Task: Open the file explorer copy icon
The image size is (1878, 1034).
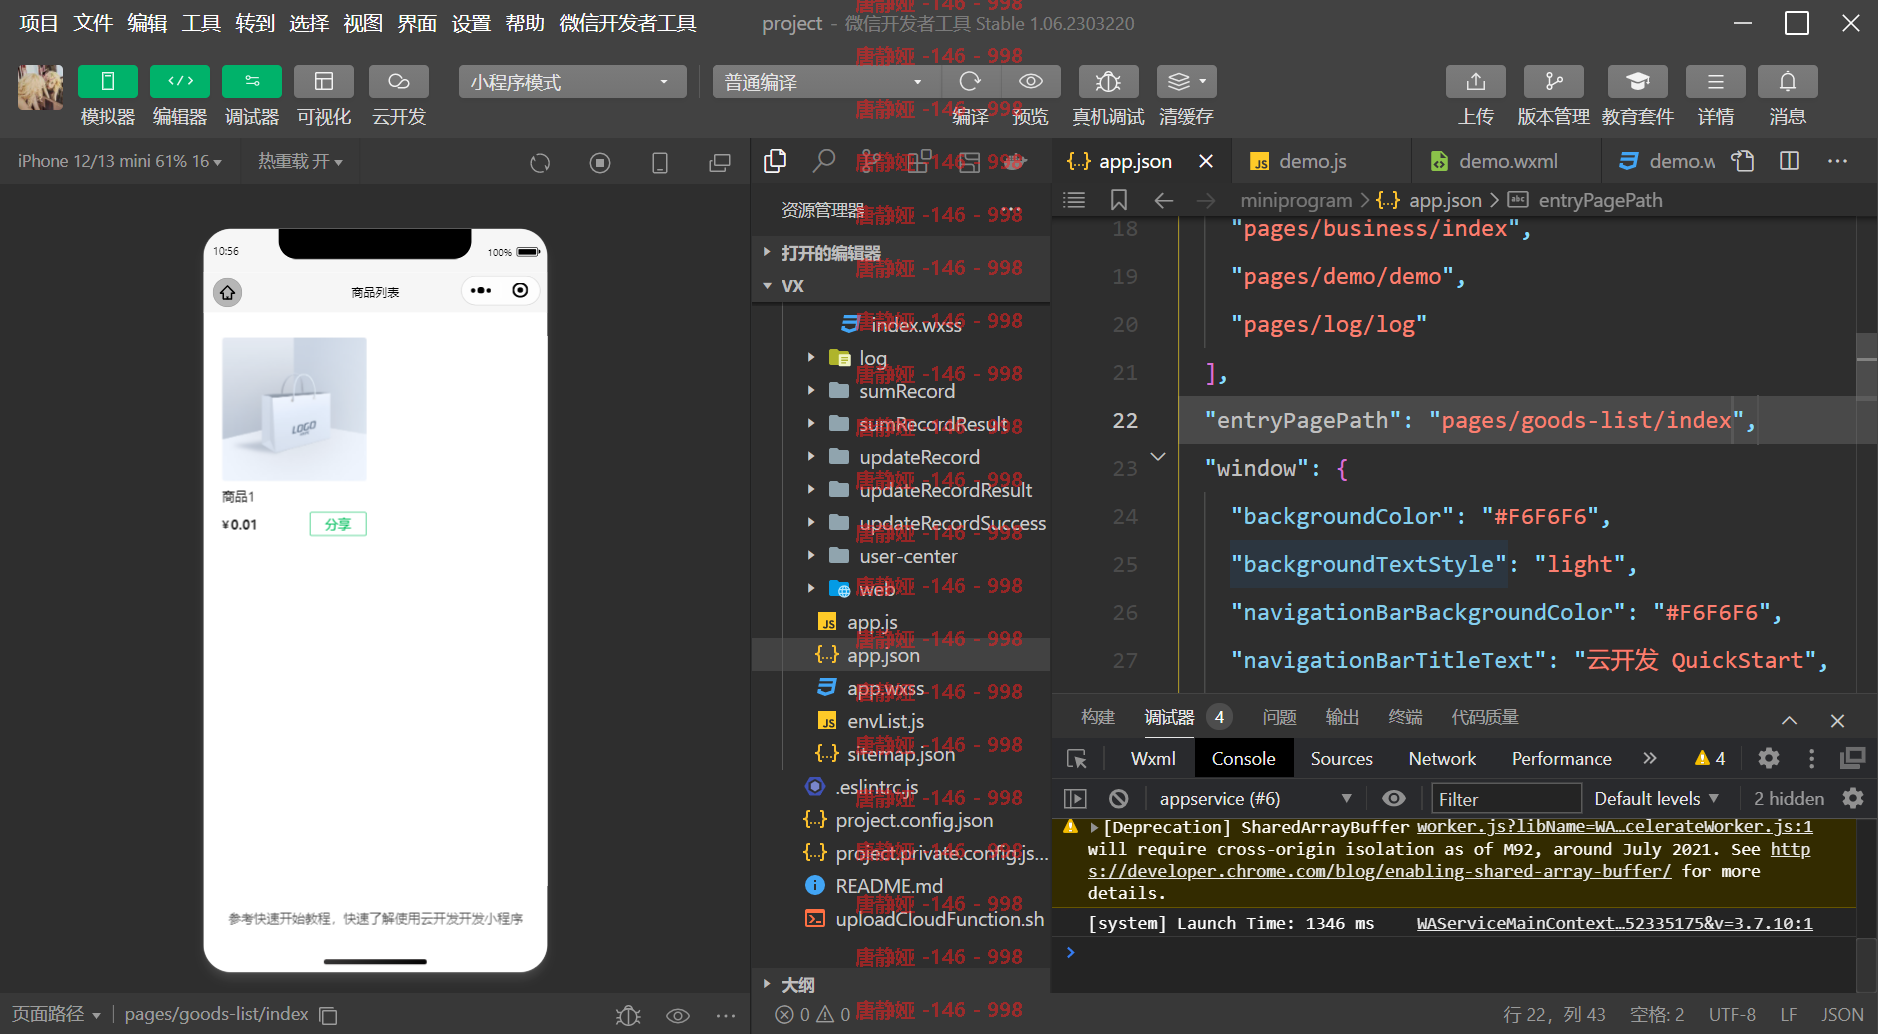Action: (x=775, y=161)
